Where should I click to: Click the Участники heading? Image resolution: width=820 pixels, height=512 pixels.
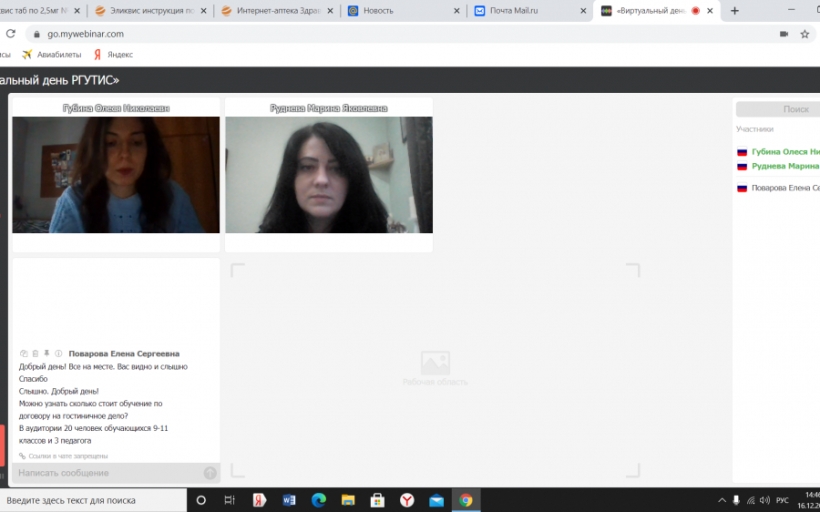755,129
